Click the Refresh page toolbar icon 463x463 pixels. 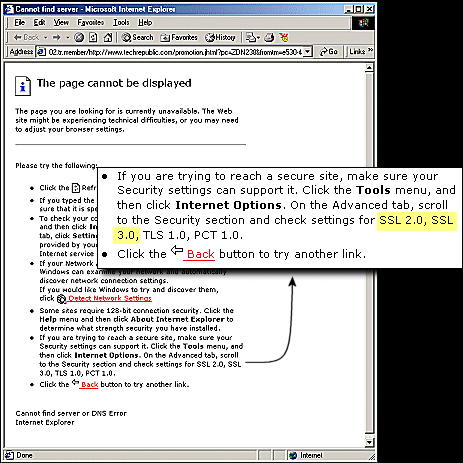click(93, 37)
